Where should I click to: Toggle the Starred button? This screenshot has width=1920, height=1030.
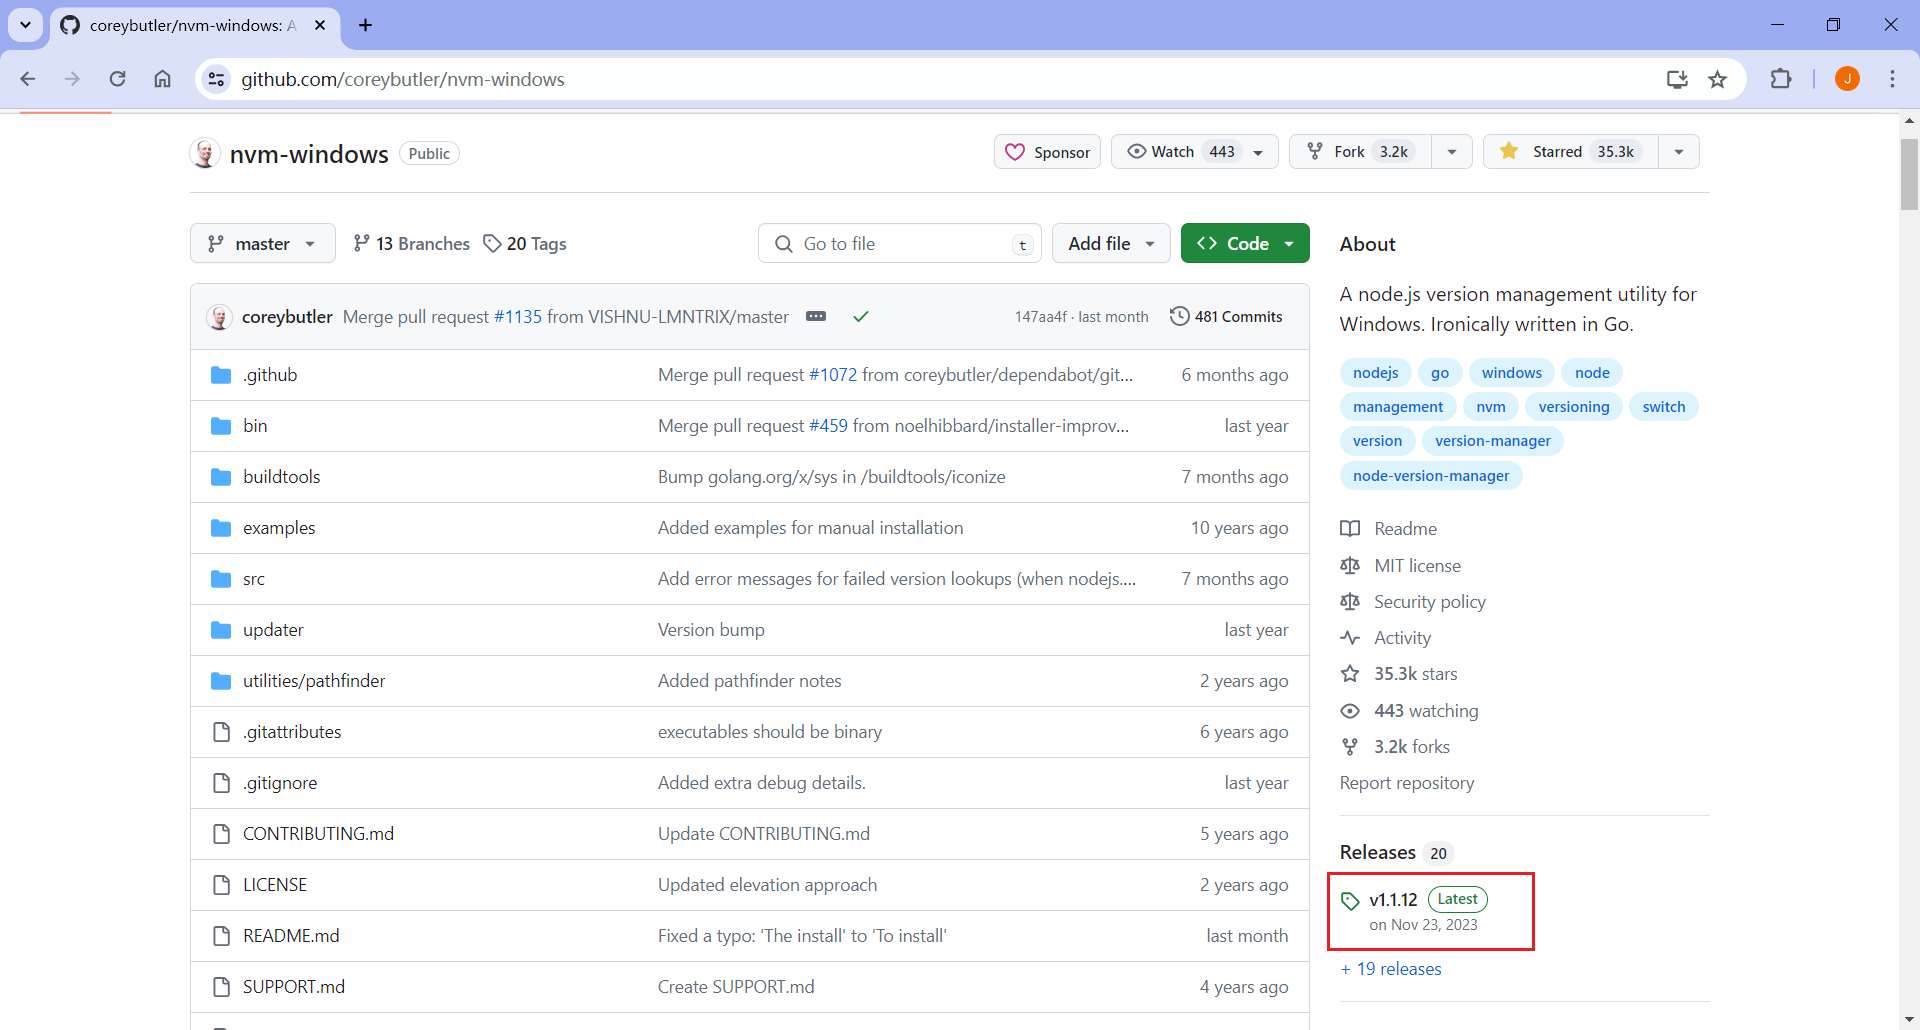[1570, 152]
